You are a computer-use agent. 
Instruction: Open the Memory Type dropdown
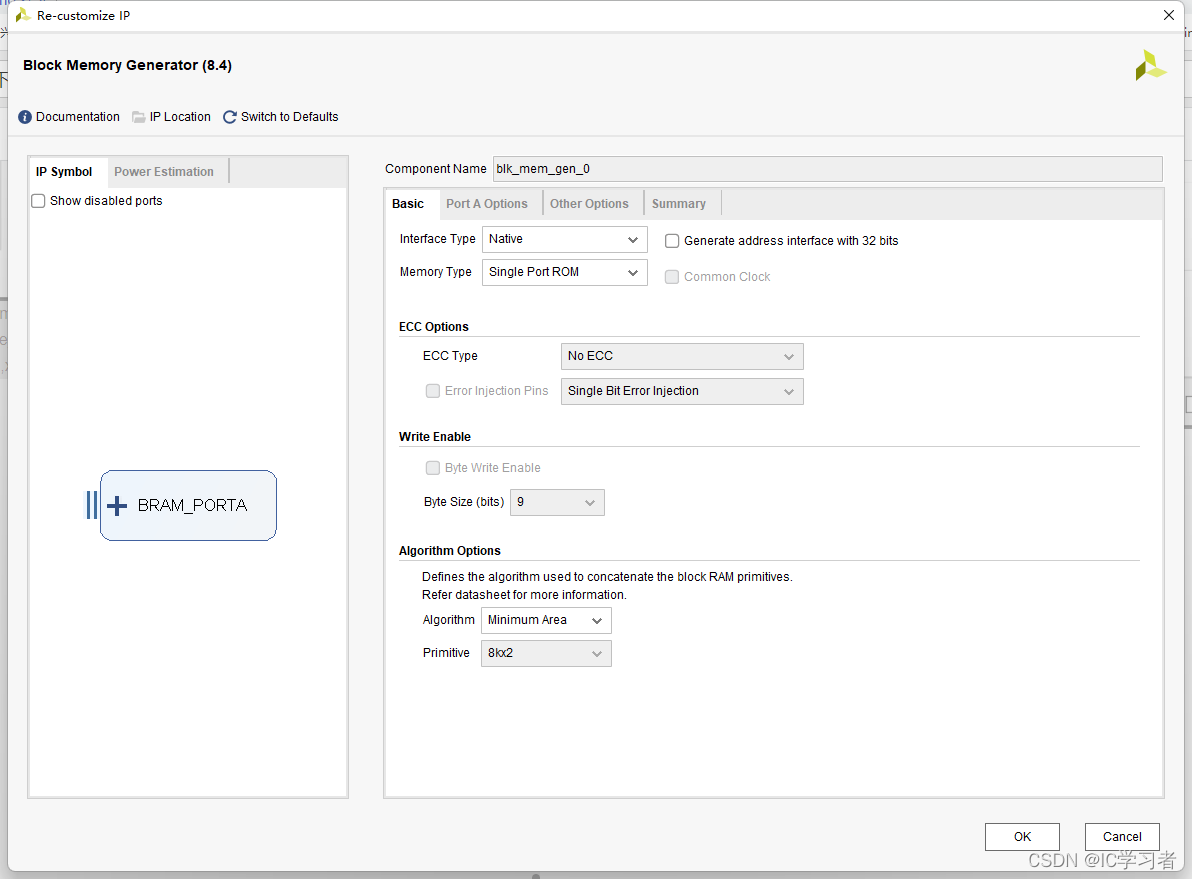click(565, 272)
